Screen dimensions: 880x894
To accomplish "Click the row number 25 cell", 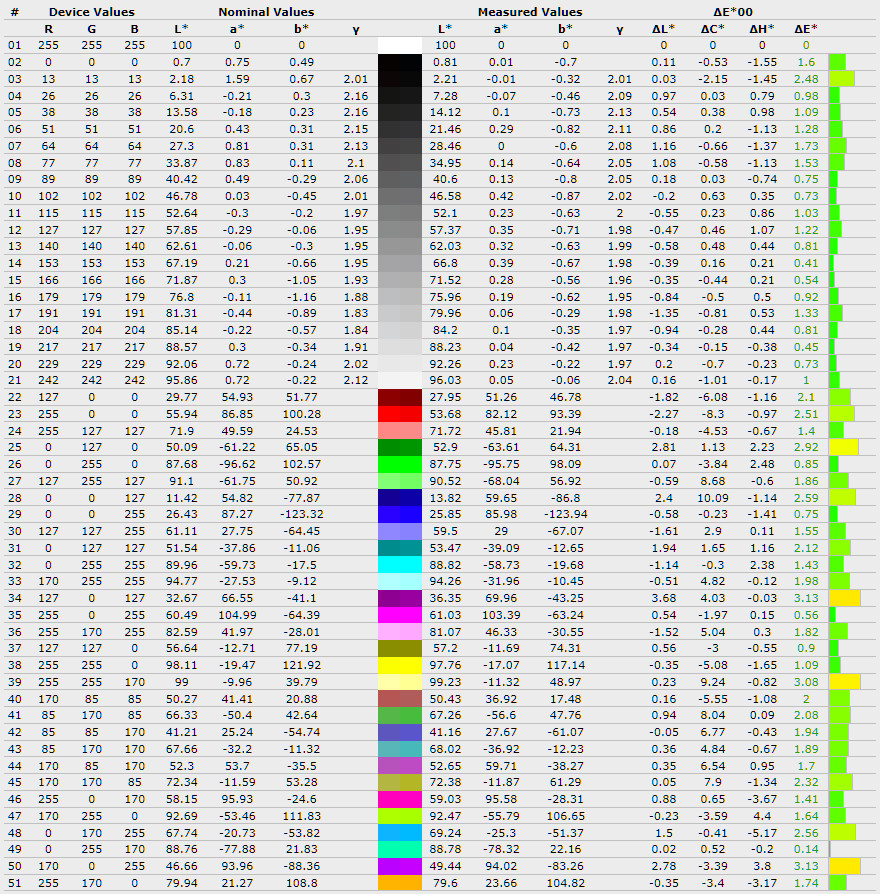I will click(x=14, y=447).
